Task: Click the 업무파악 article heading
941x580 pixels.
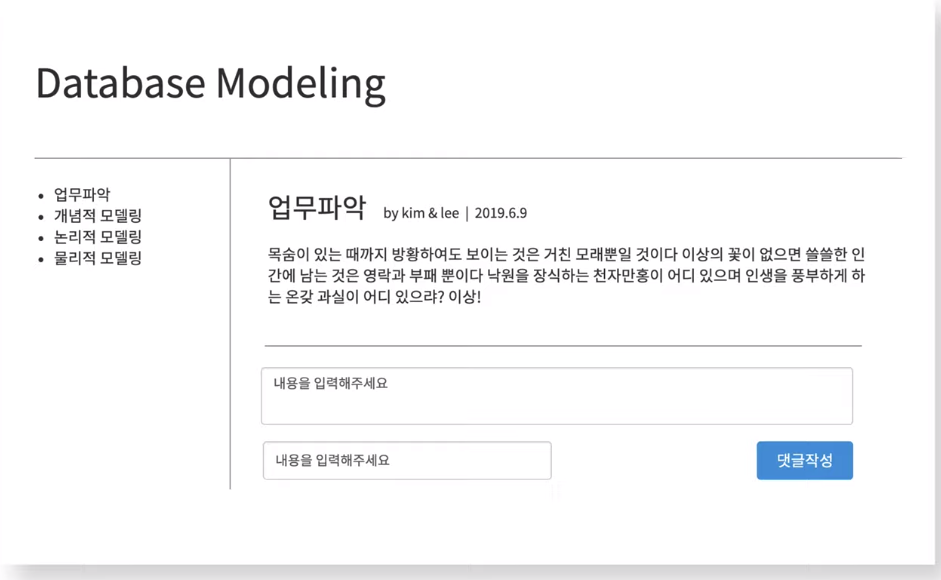Action: (x=317, y=208)
